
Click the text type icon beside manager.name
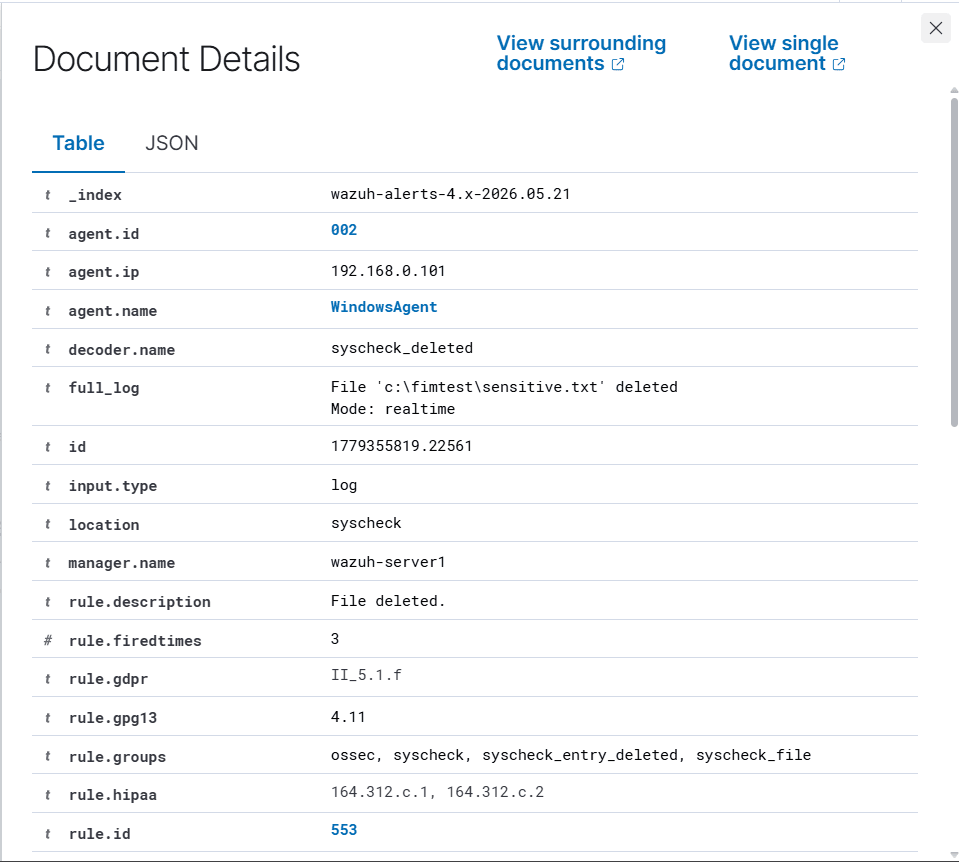48,563
